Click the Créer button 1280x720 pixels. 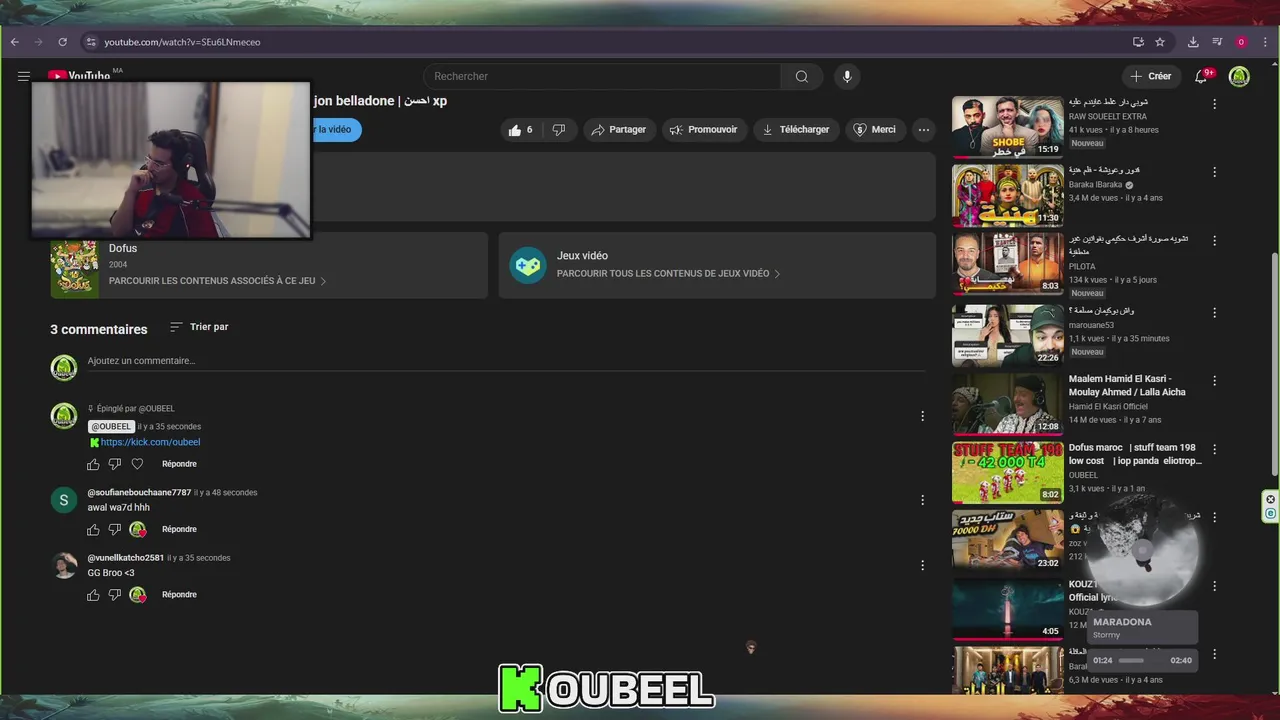pyautogui.click(x=1150, y=76)
